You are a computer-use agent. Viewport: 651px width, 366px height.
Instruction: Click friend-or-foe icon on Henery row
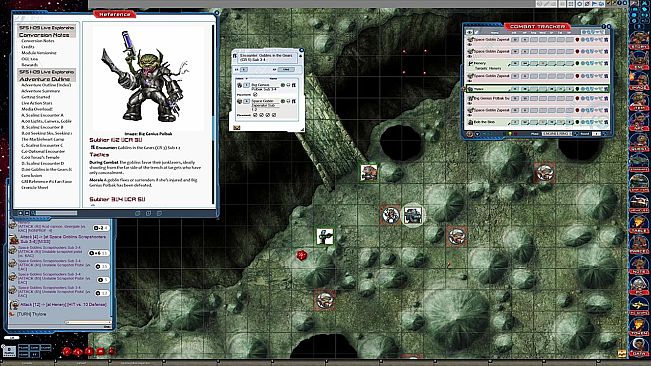tap(577, 63)
